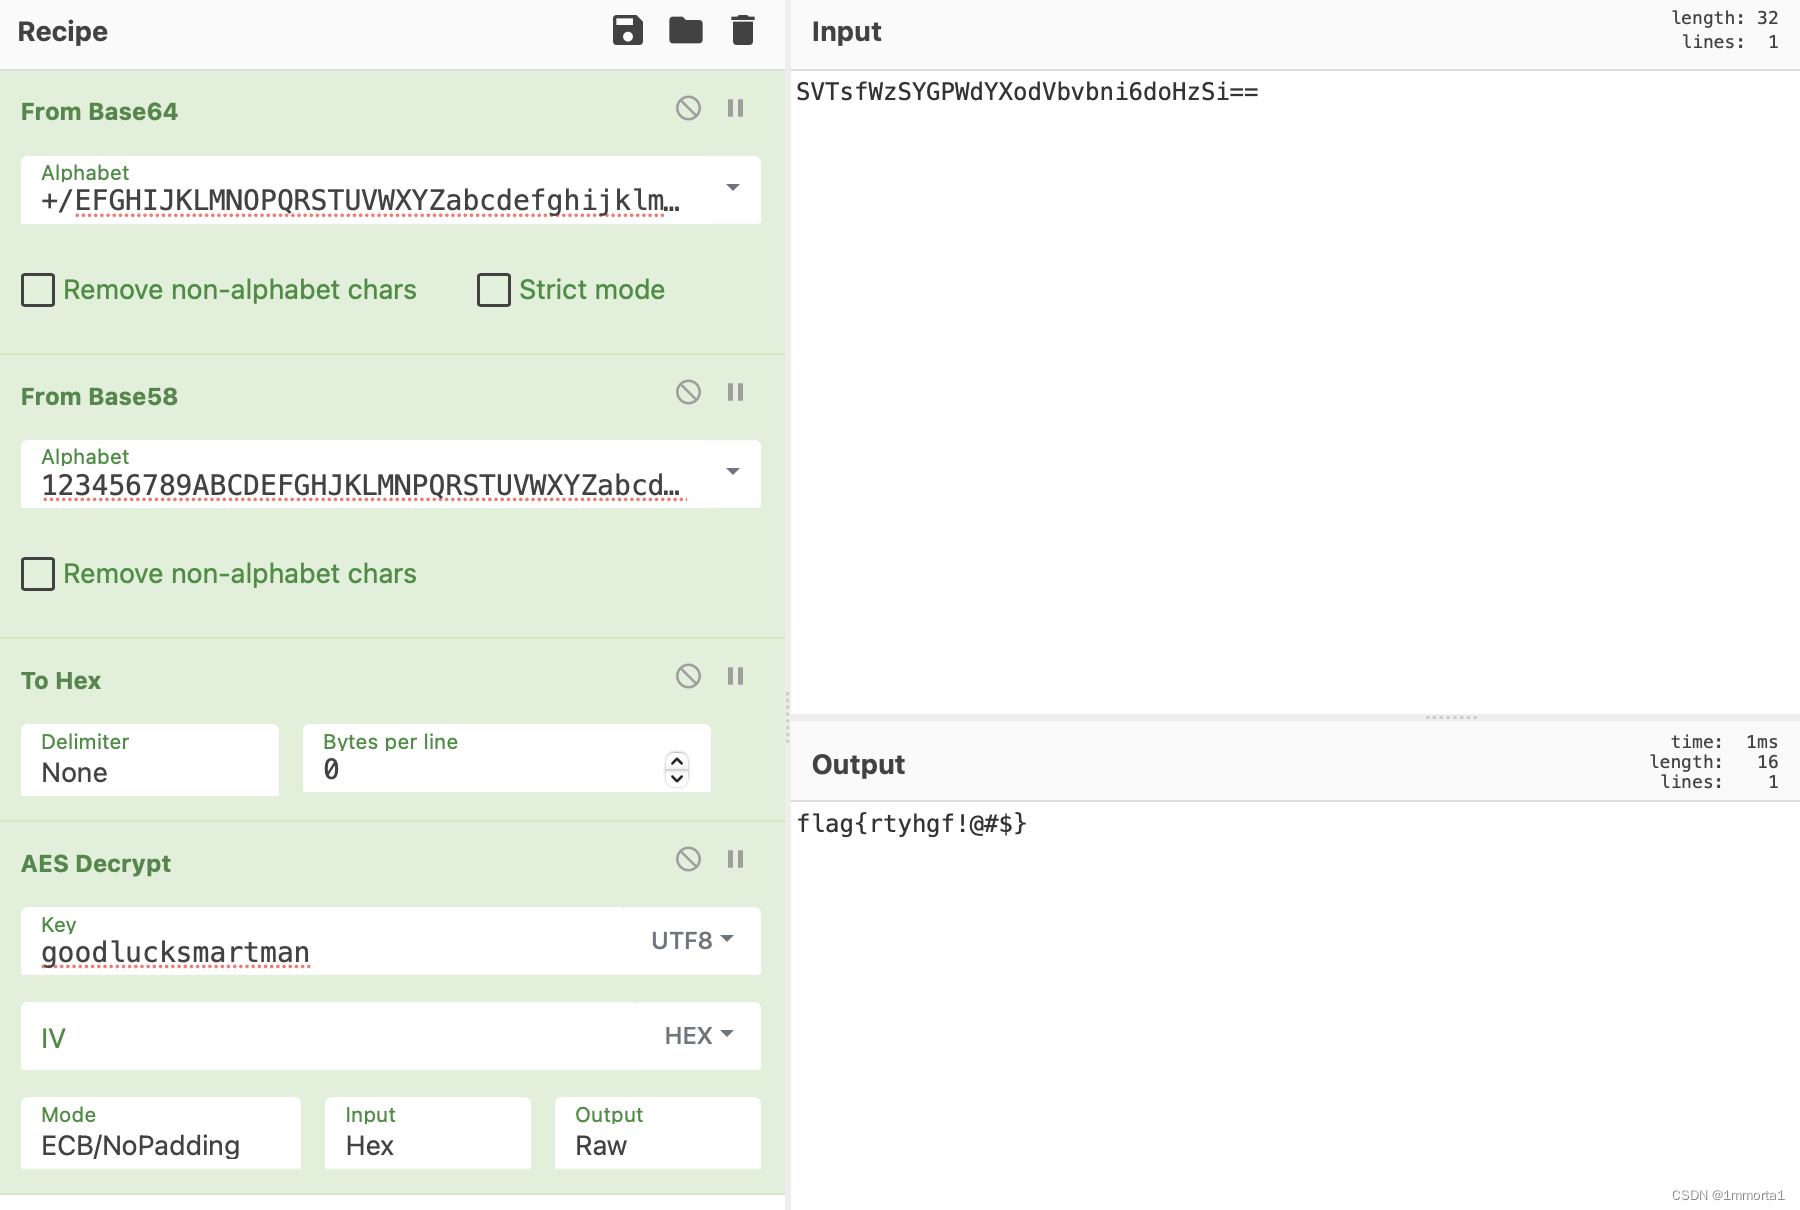The height and width of the screenshot is (1210, 1800).
Task: Set a breakpoint on AES Decrypt
Action: (736, 859)
